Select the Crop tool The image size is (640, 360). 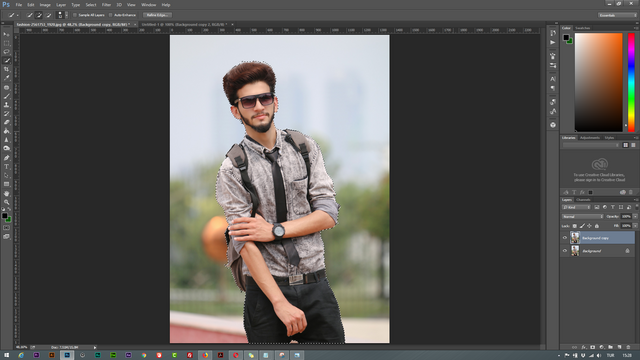pos(7,69)
